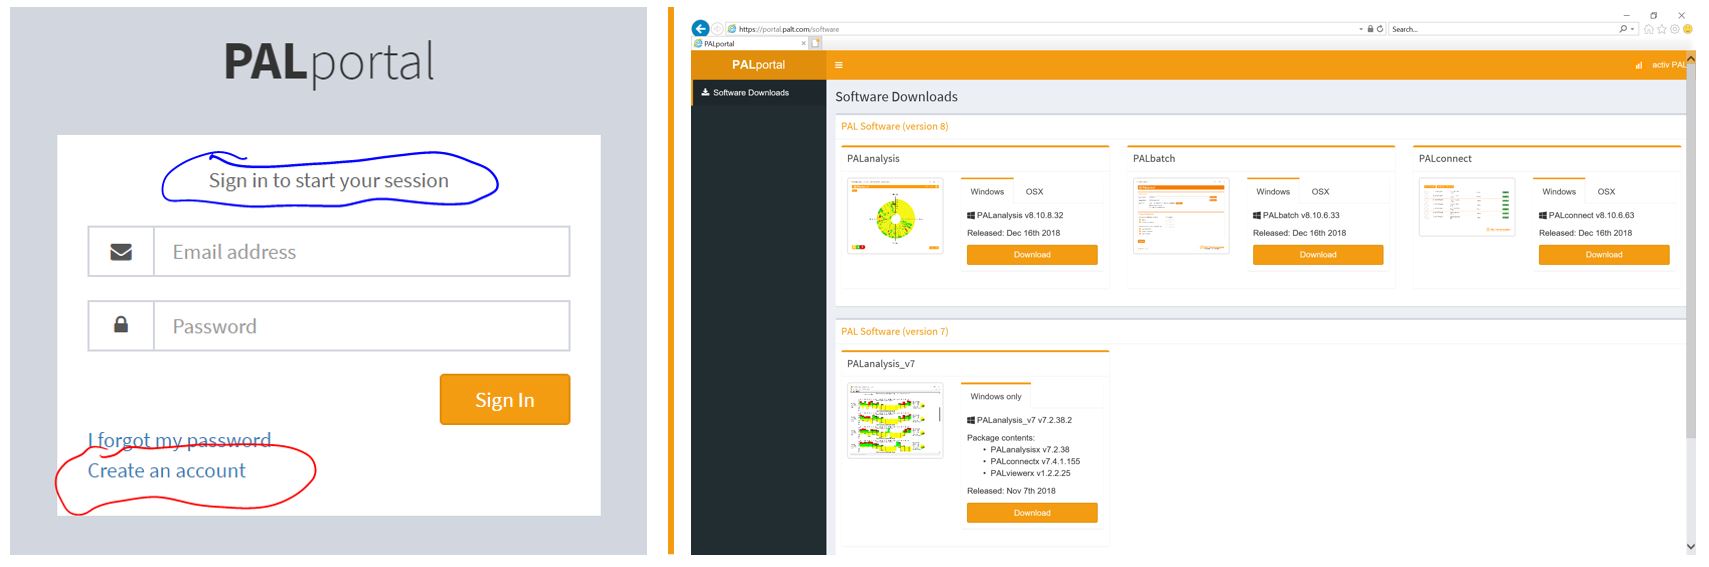
Task: Open the PALanalysis screenshot thumbnail
Action: 895,216
